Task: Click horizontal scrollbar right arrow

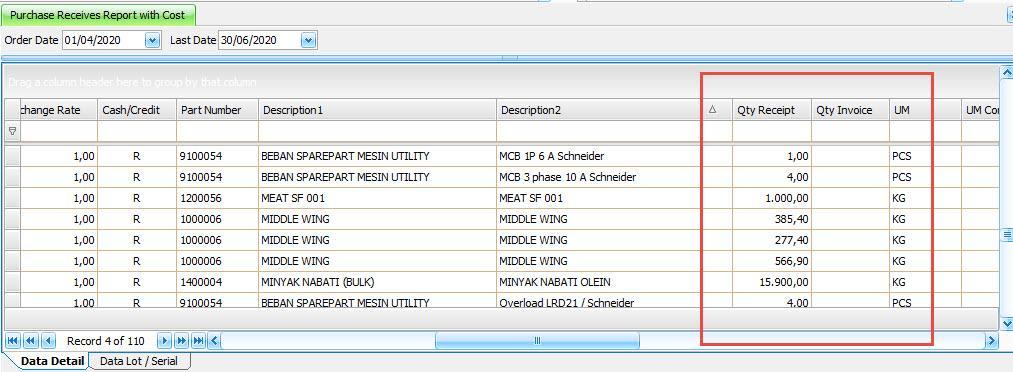Action: point(992,340)
